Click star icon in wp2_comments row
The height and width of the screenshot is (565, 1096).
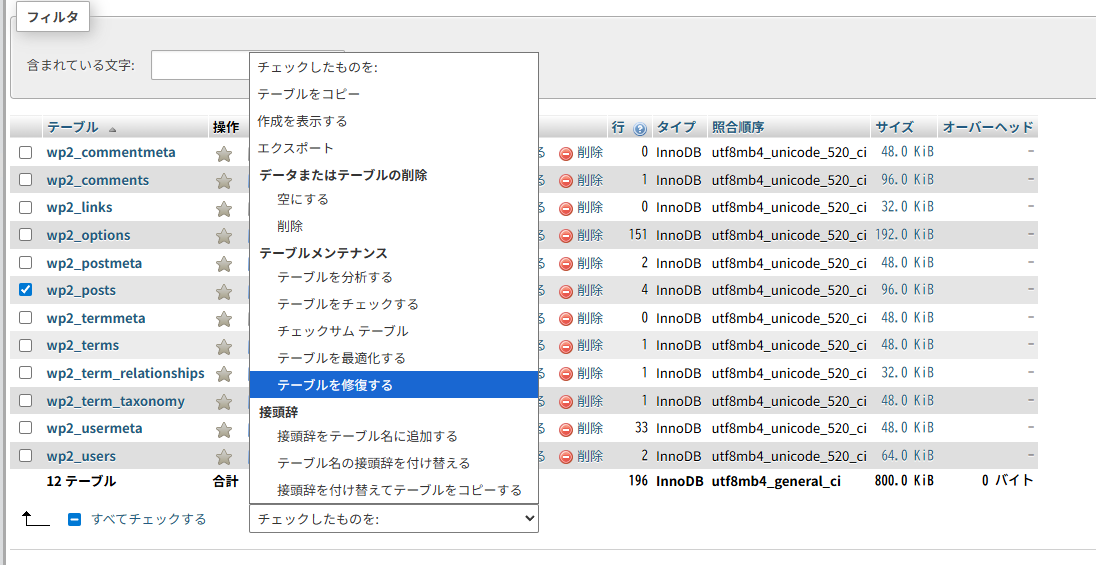(224, 181)
